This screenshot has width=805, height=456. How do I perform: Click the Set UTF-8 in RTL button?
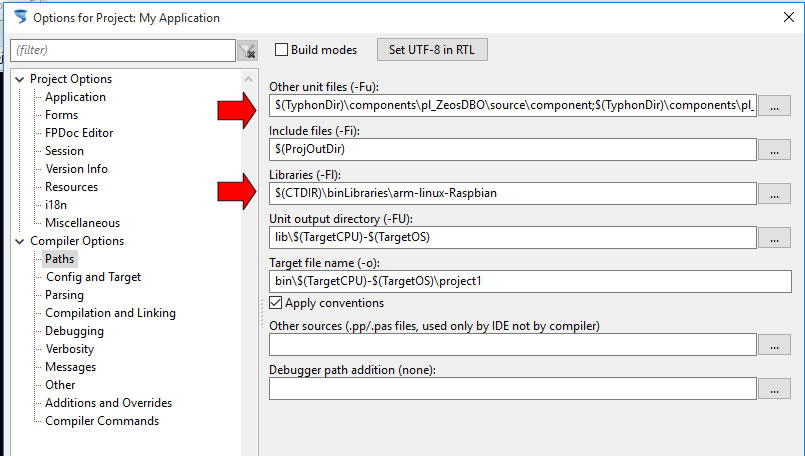pyautogui.click(x=432, y=50)
